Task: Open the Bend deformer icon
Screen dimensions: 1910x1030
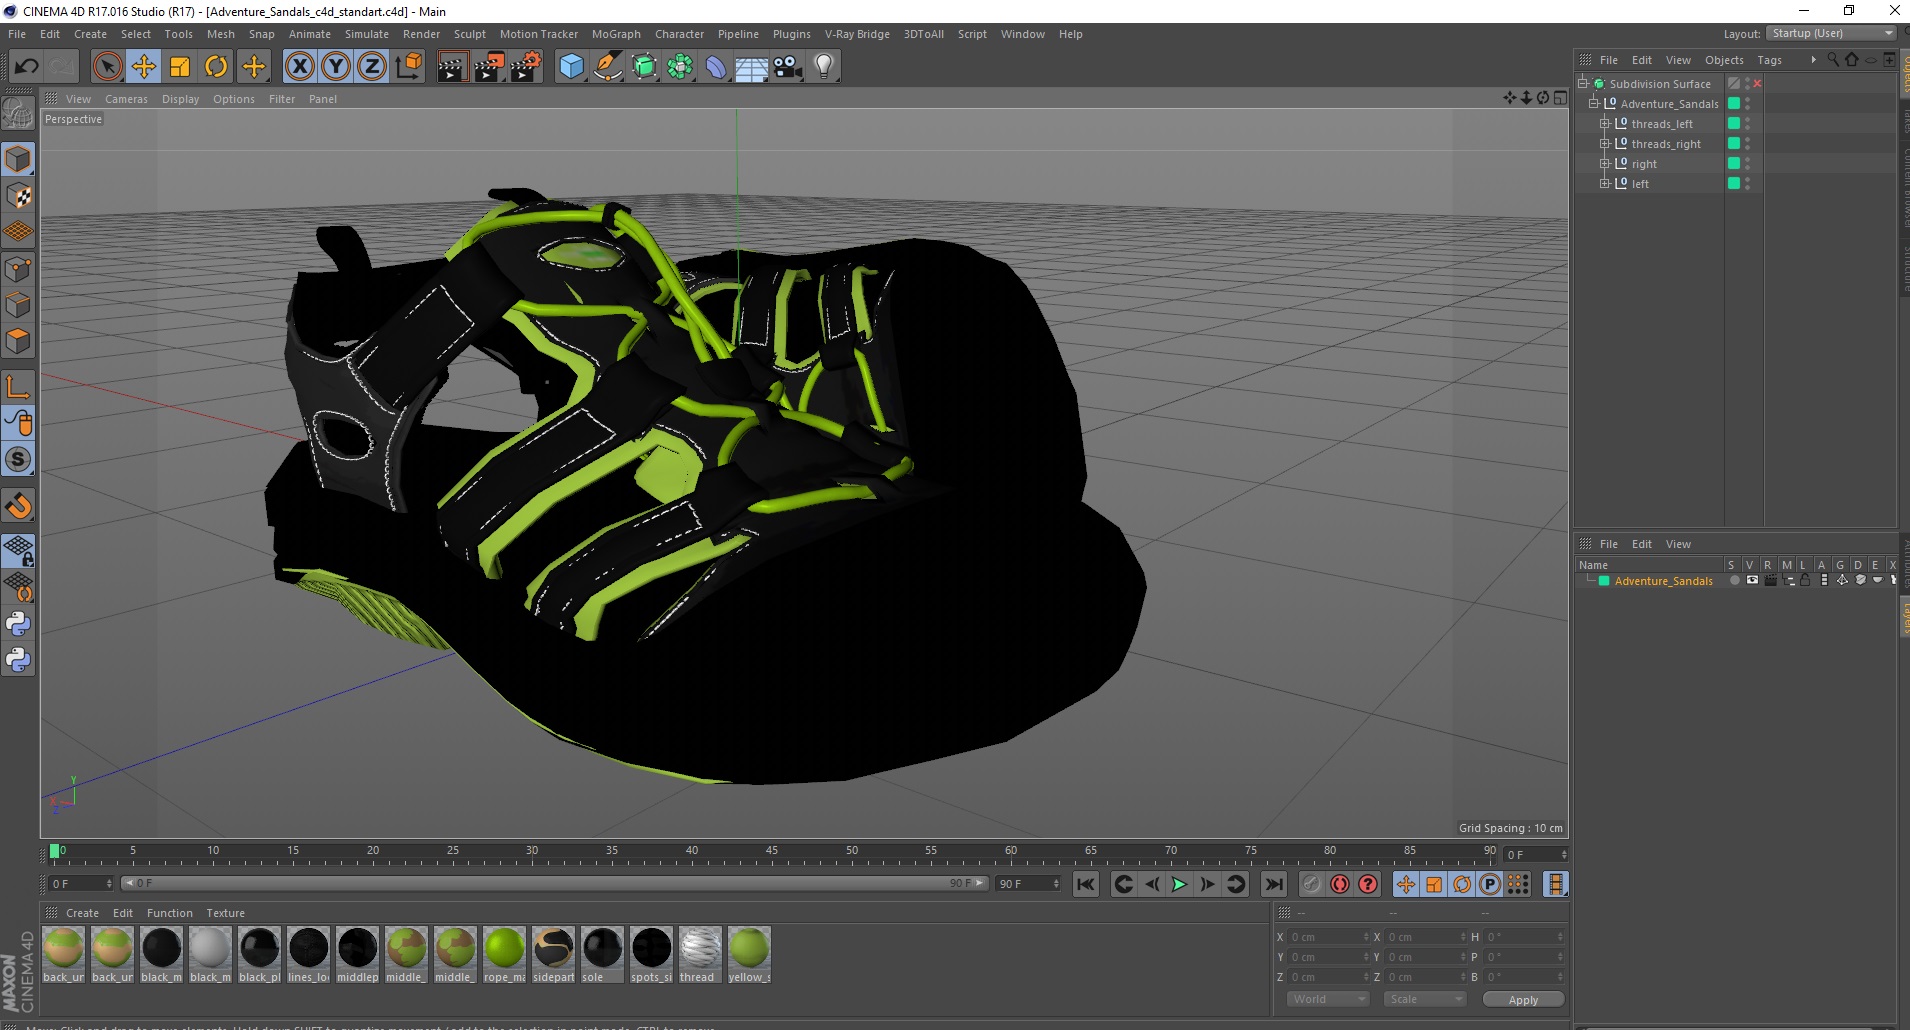Action: [x=716, y=67]
